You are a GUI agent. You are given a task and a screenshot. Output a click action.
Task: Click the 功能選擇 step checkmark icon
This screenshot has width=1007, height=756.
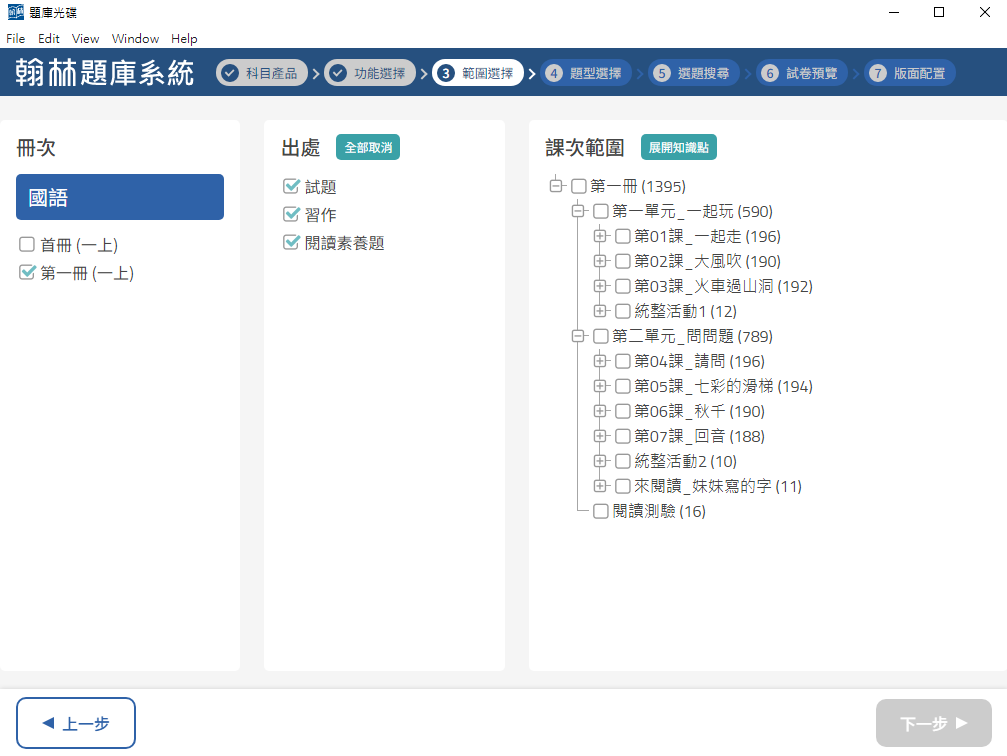coord(338,73)
